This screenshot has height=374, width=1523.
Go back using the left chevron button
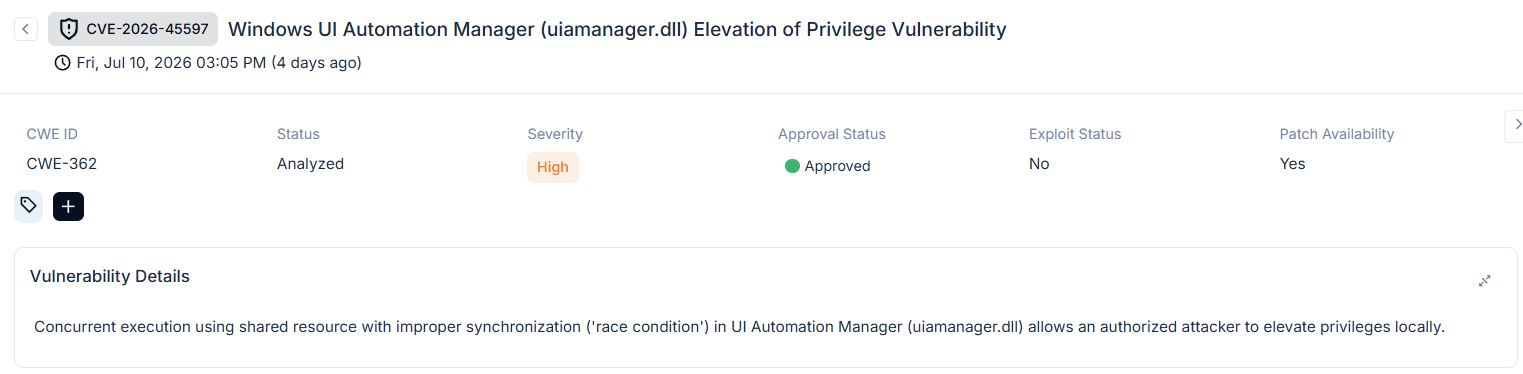coord(26,29)
